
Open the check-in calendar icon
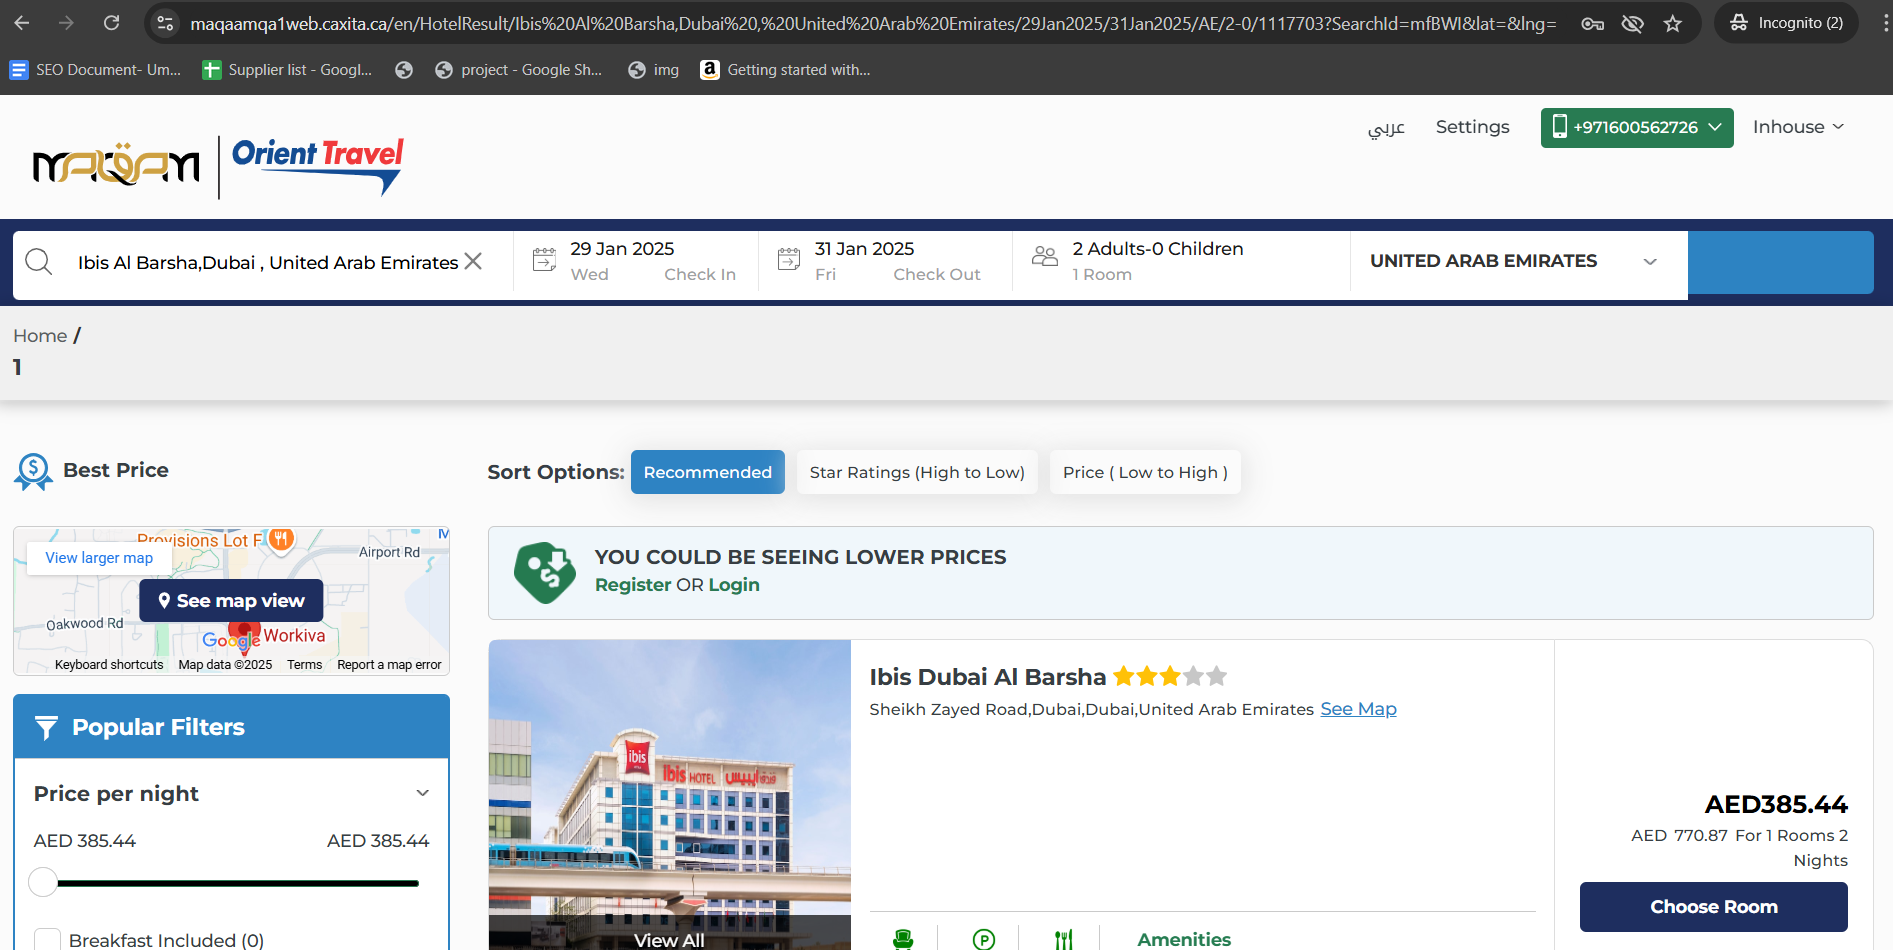point(544,260)
